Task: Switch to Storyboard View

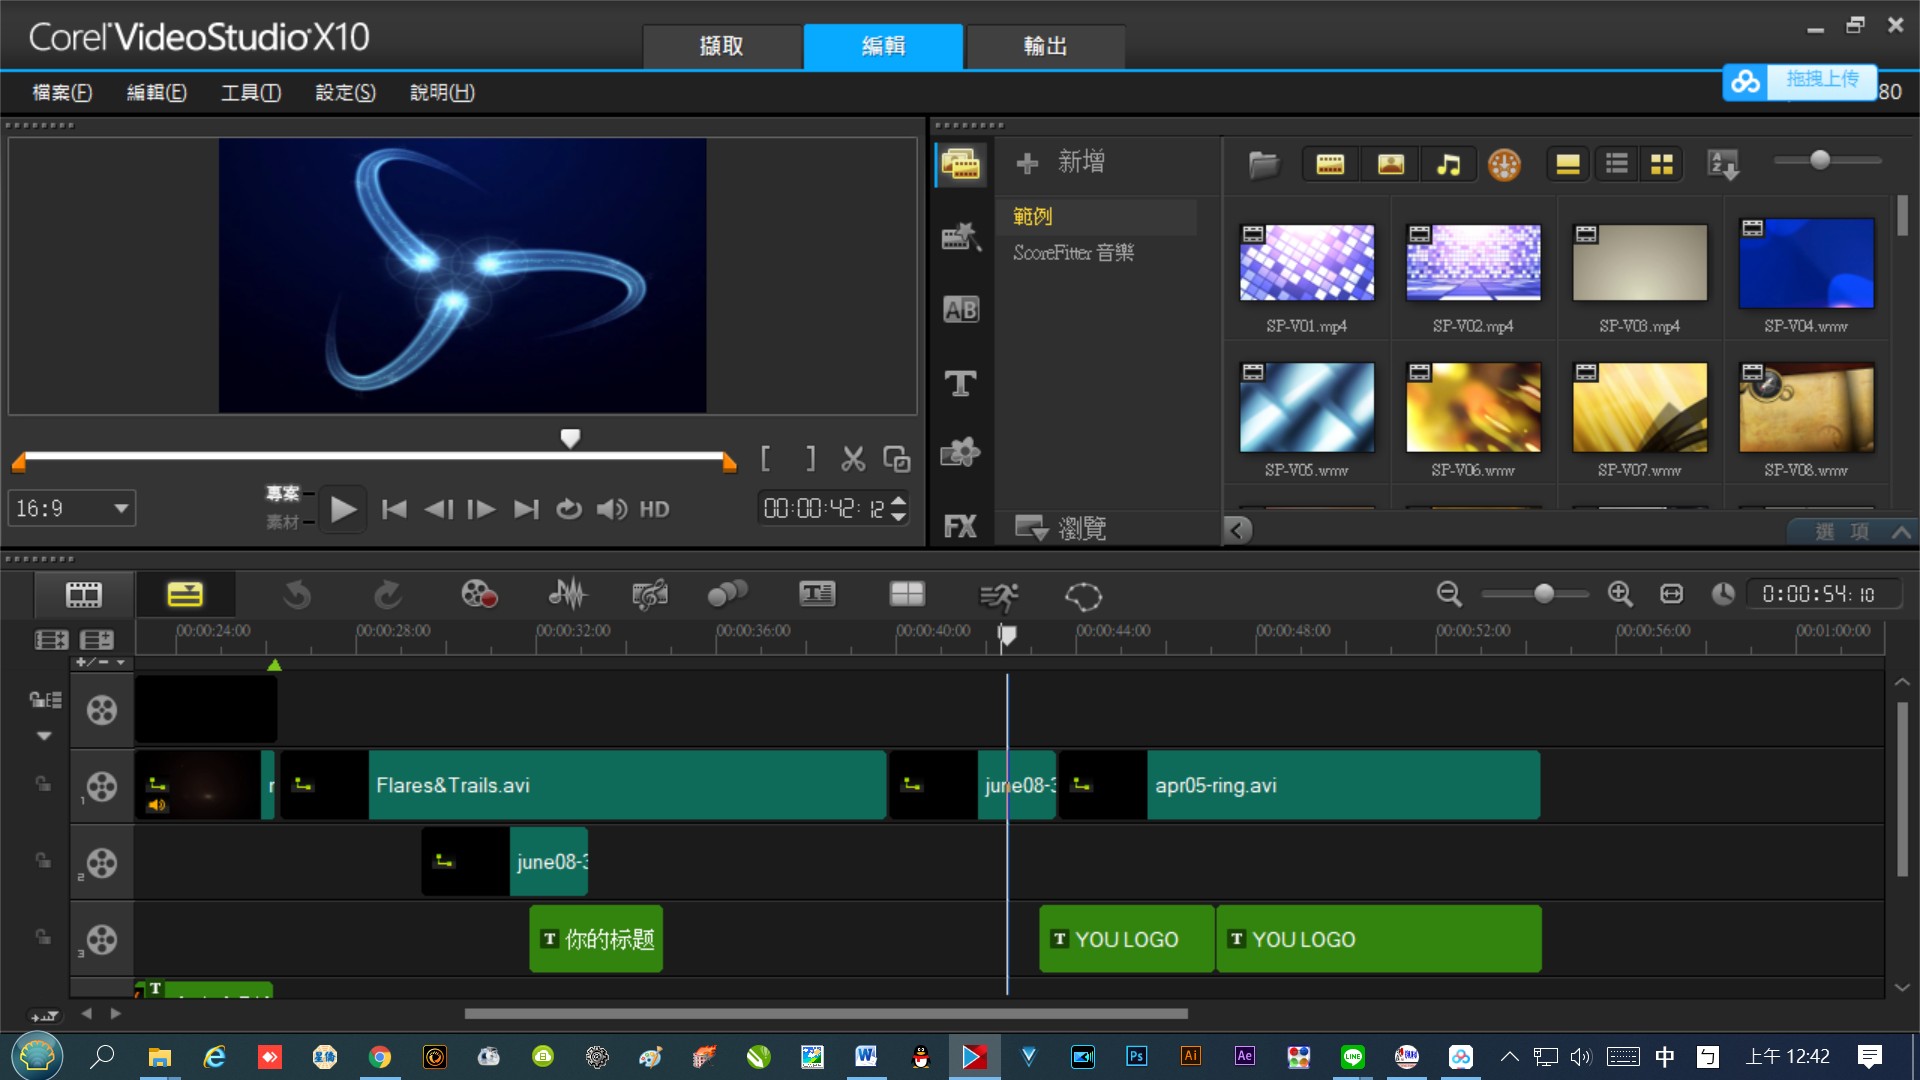Action: (x=84, y=595)
